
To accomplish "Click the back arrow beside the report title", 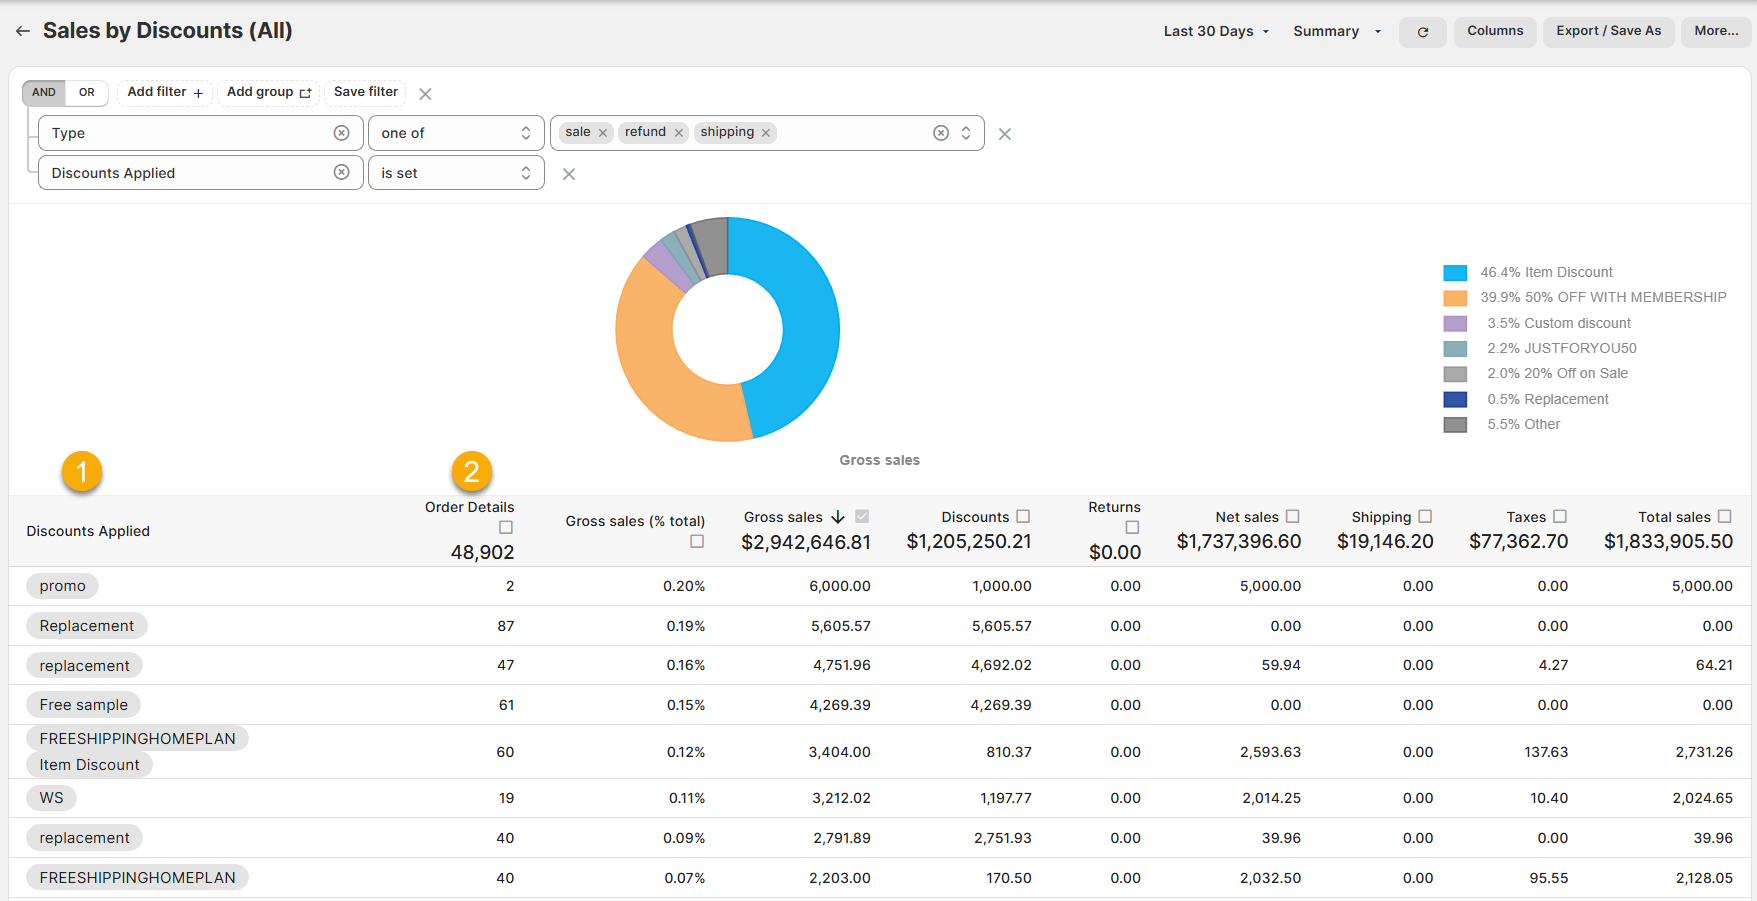I will pyautogui.click(x=23, y=32).
